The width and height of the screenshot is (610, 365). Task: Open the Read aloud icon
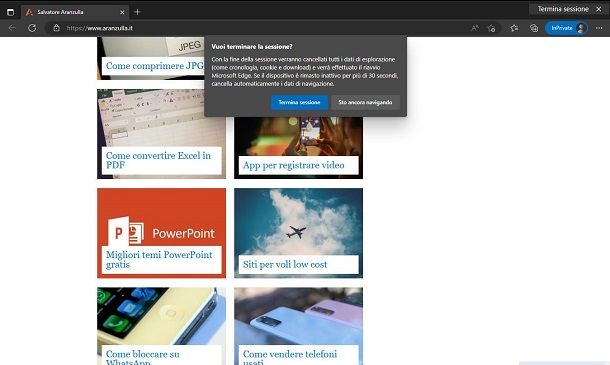[x=475, y=28]
